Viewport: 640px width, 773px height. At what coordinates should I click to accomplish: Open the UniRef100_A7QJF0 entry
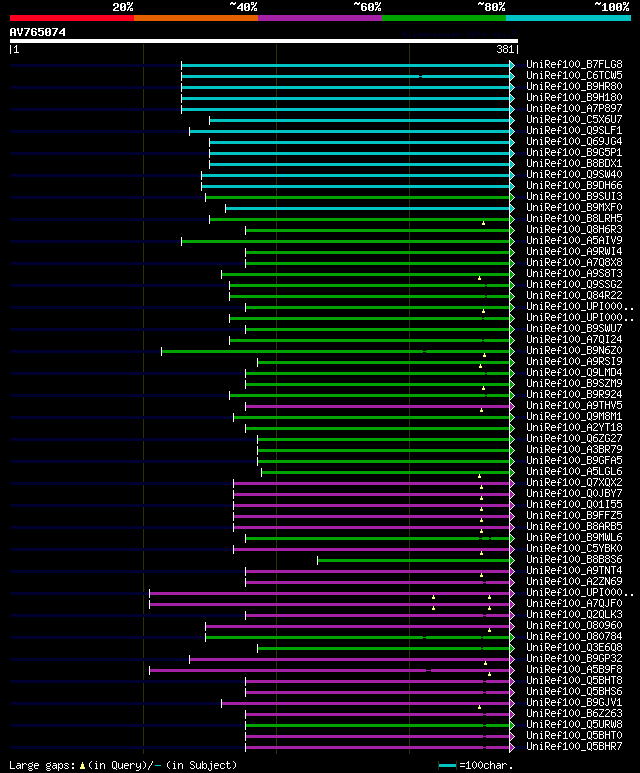click(x=574, y=603)
